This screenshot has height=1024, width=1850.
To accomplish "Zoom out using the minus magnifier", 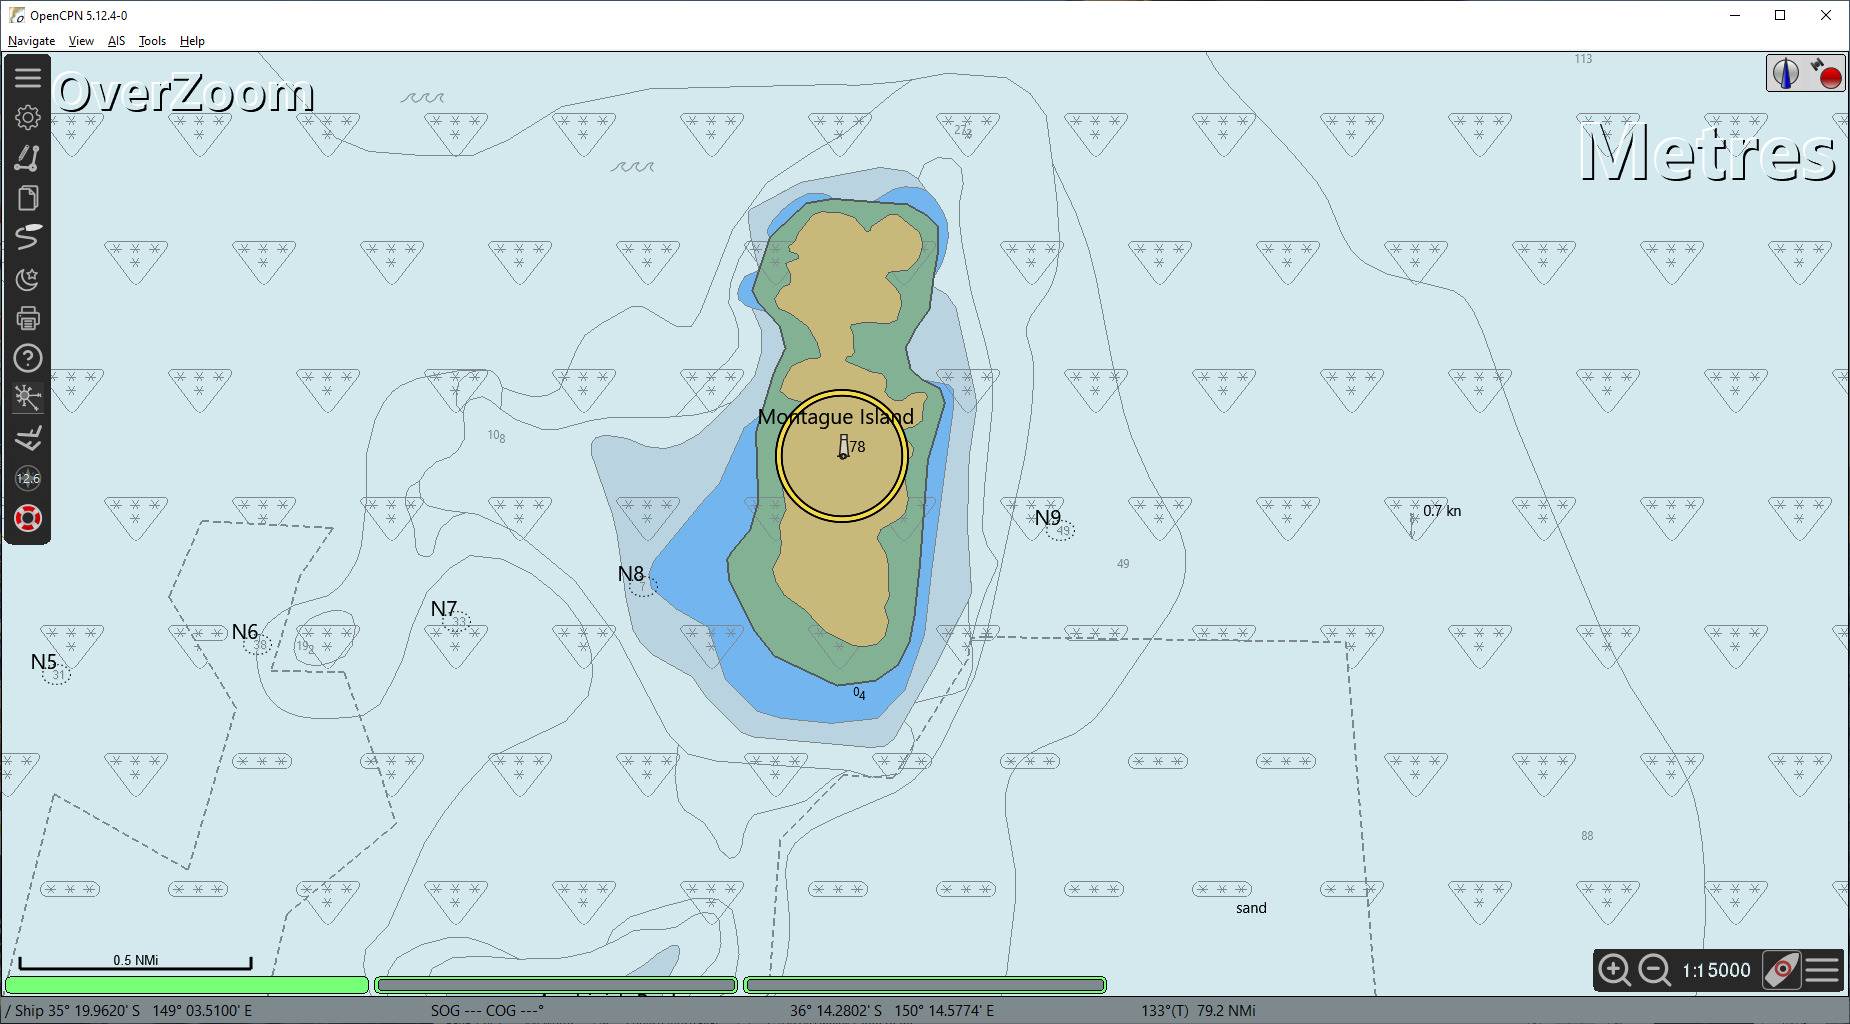I will [x=1654, y=970].
